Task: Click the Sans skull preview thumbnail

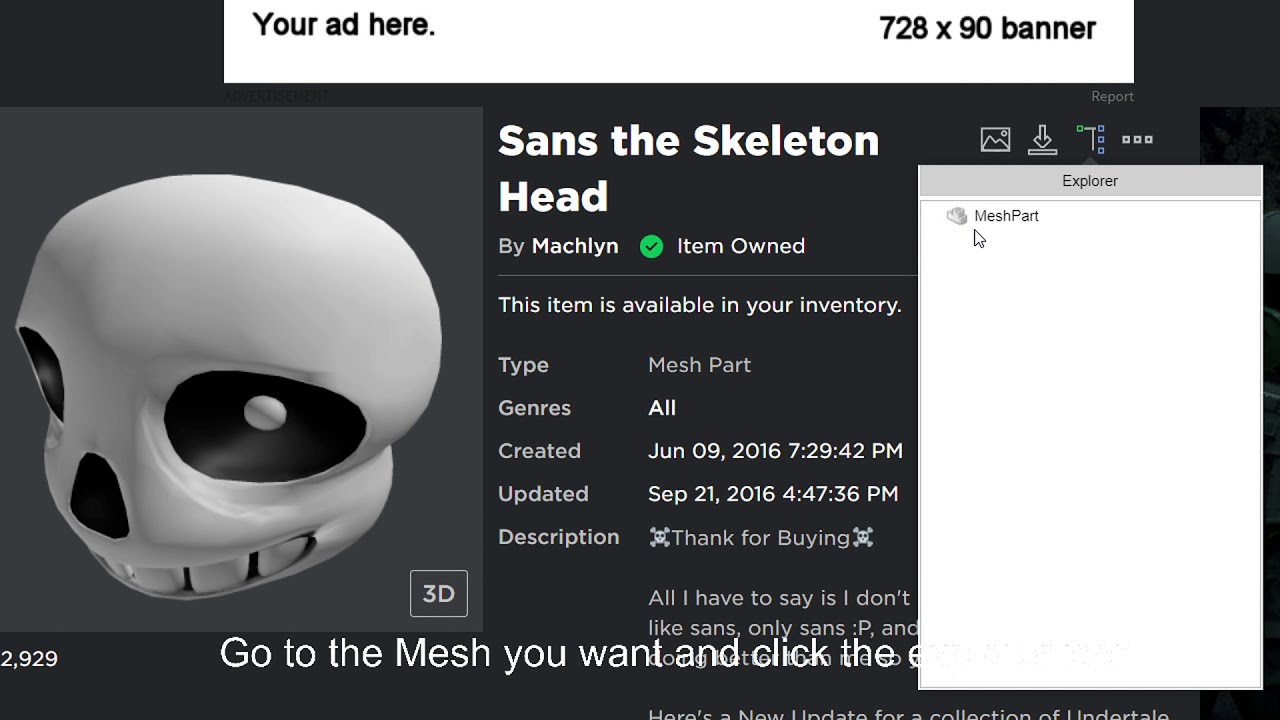Action: (x=230, y=380)
